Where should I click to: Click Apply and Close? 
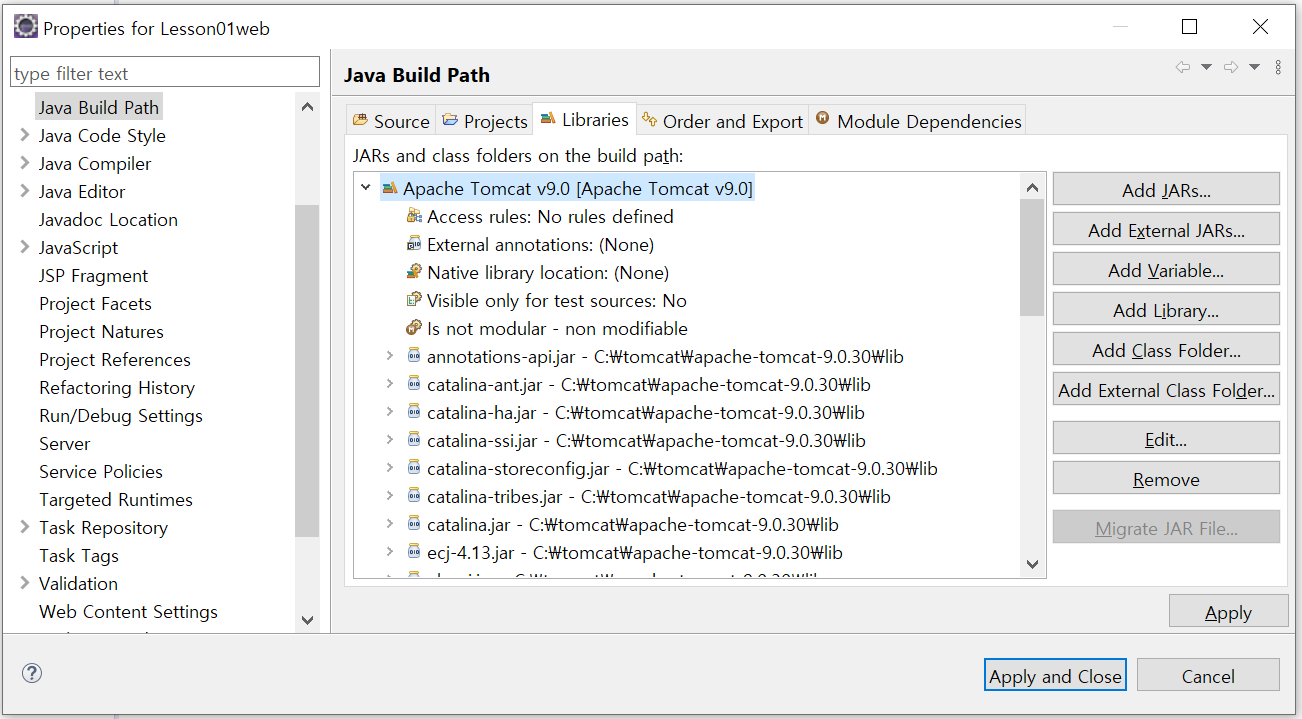click(1055, 676)
